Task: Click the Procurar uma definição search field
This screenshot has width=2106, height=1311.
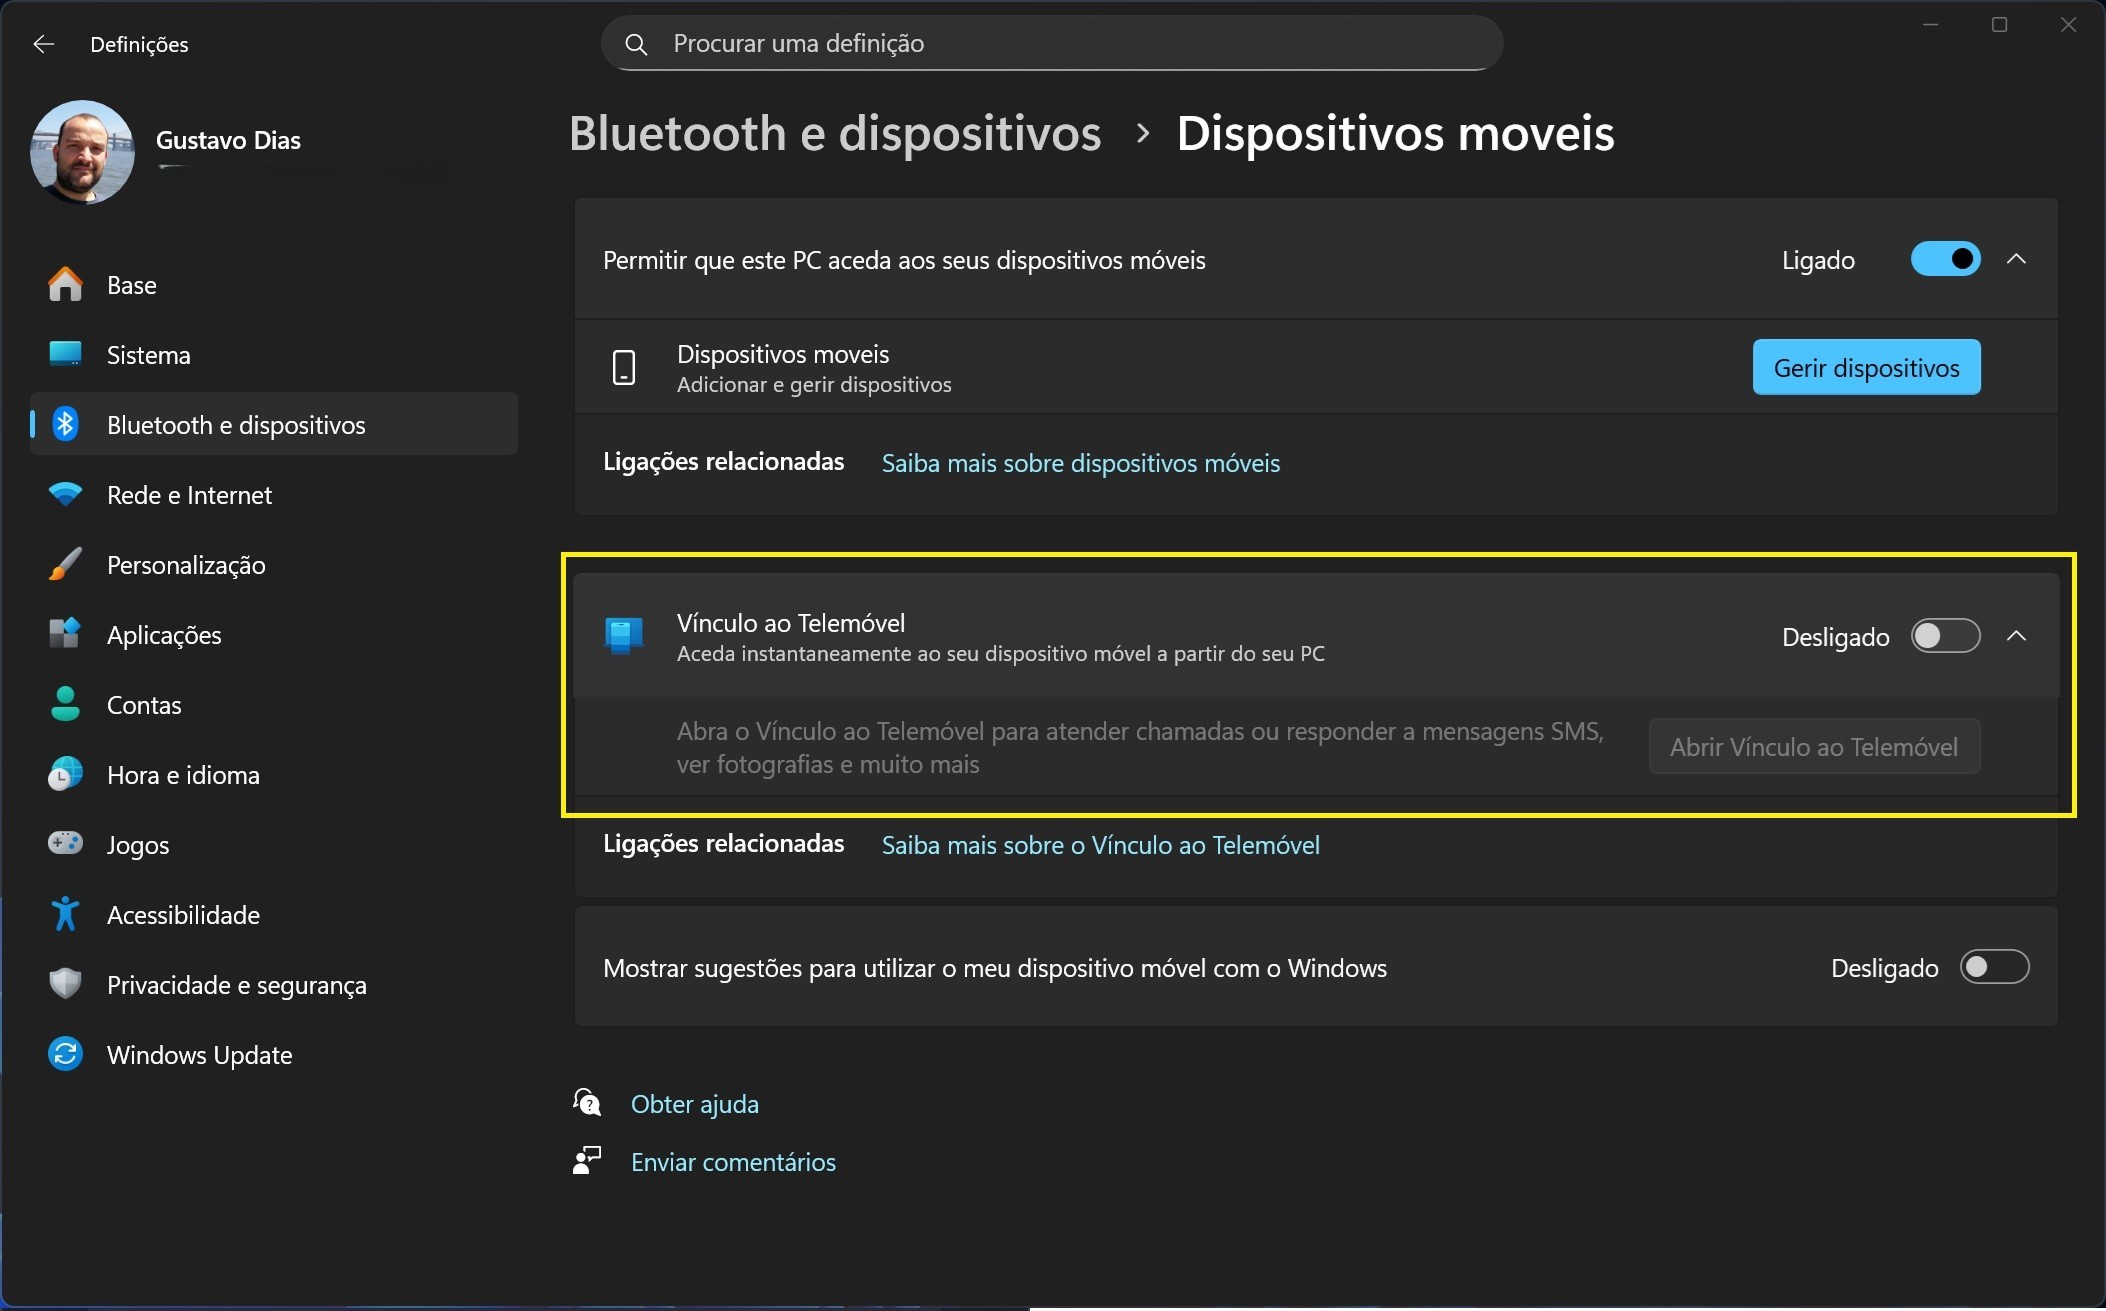Action: coord(1050,44)
